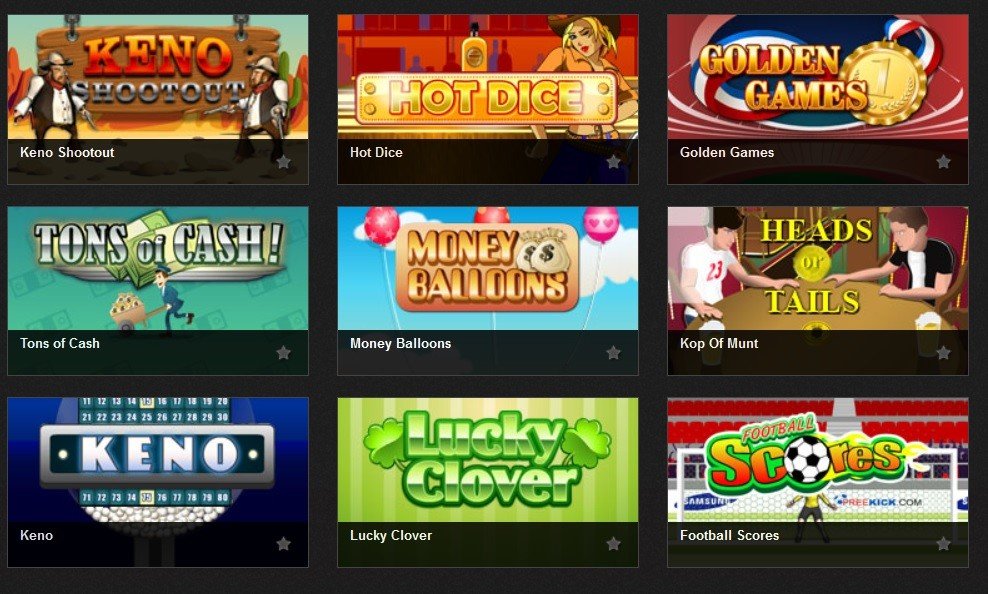Open the Golden Games medal banner

[818, 77]
